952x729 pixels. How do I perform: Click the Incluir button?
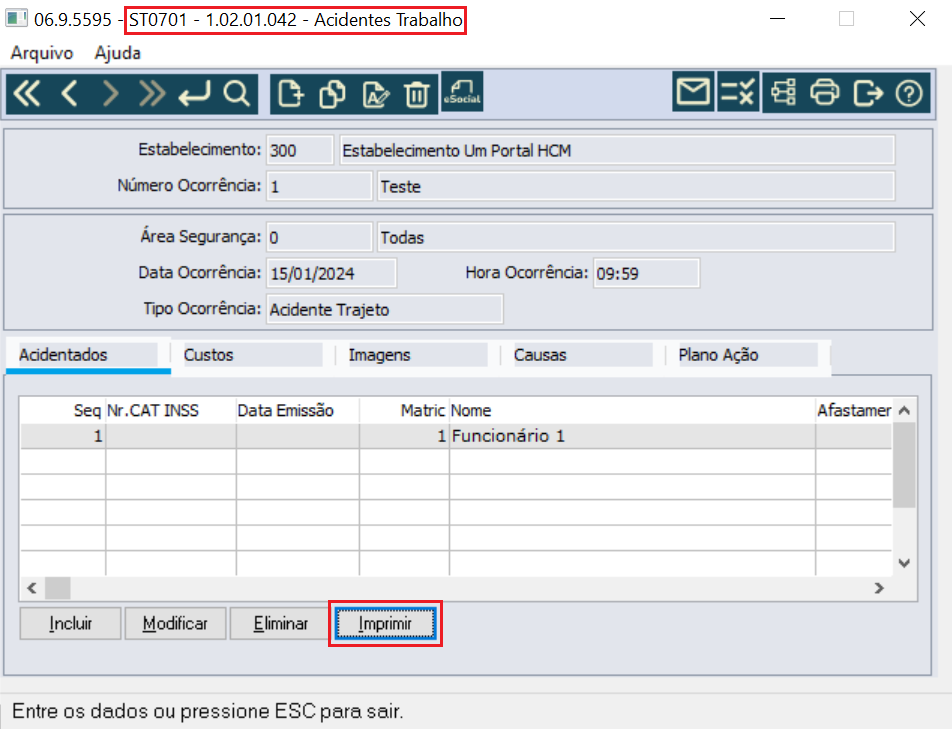[70, 623]
